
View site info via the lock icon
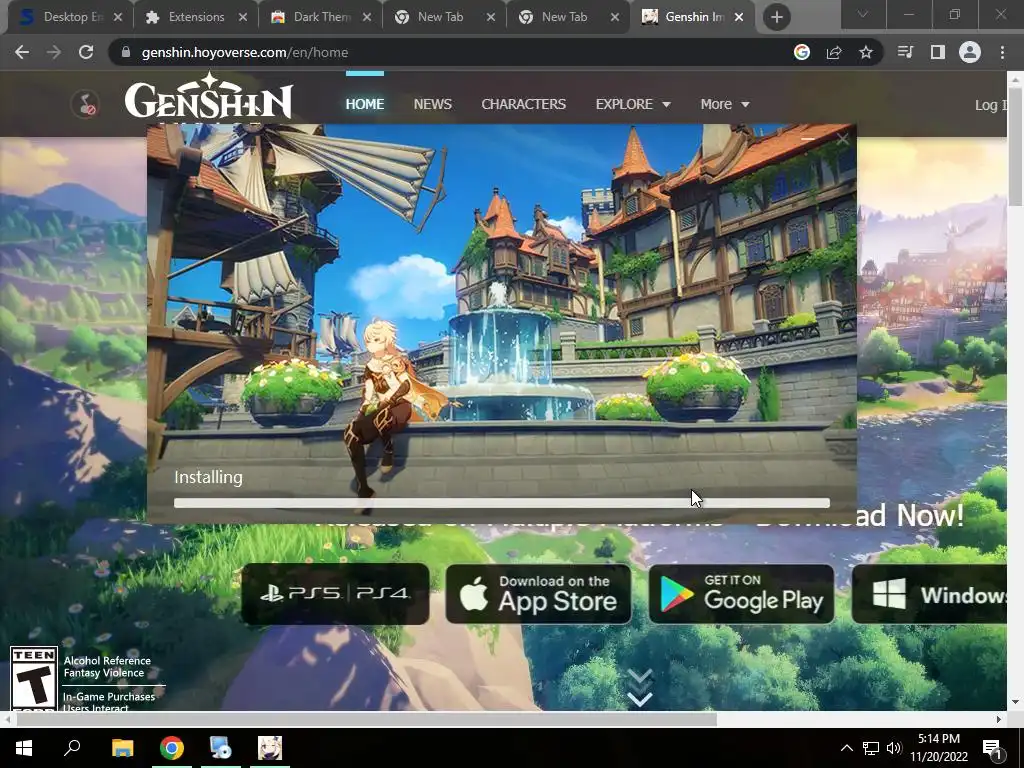coord(126,52)
